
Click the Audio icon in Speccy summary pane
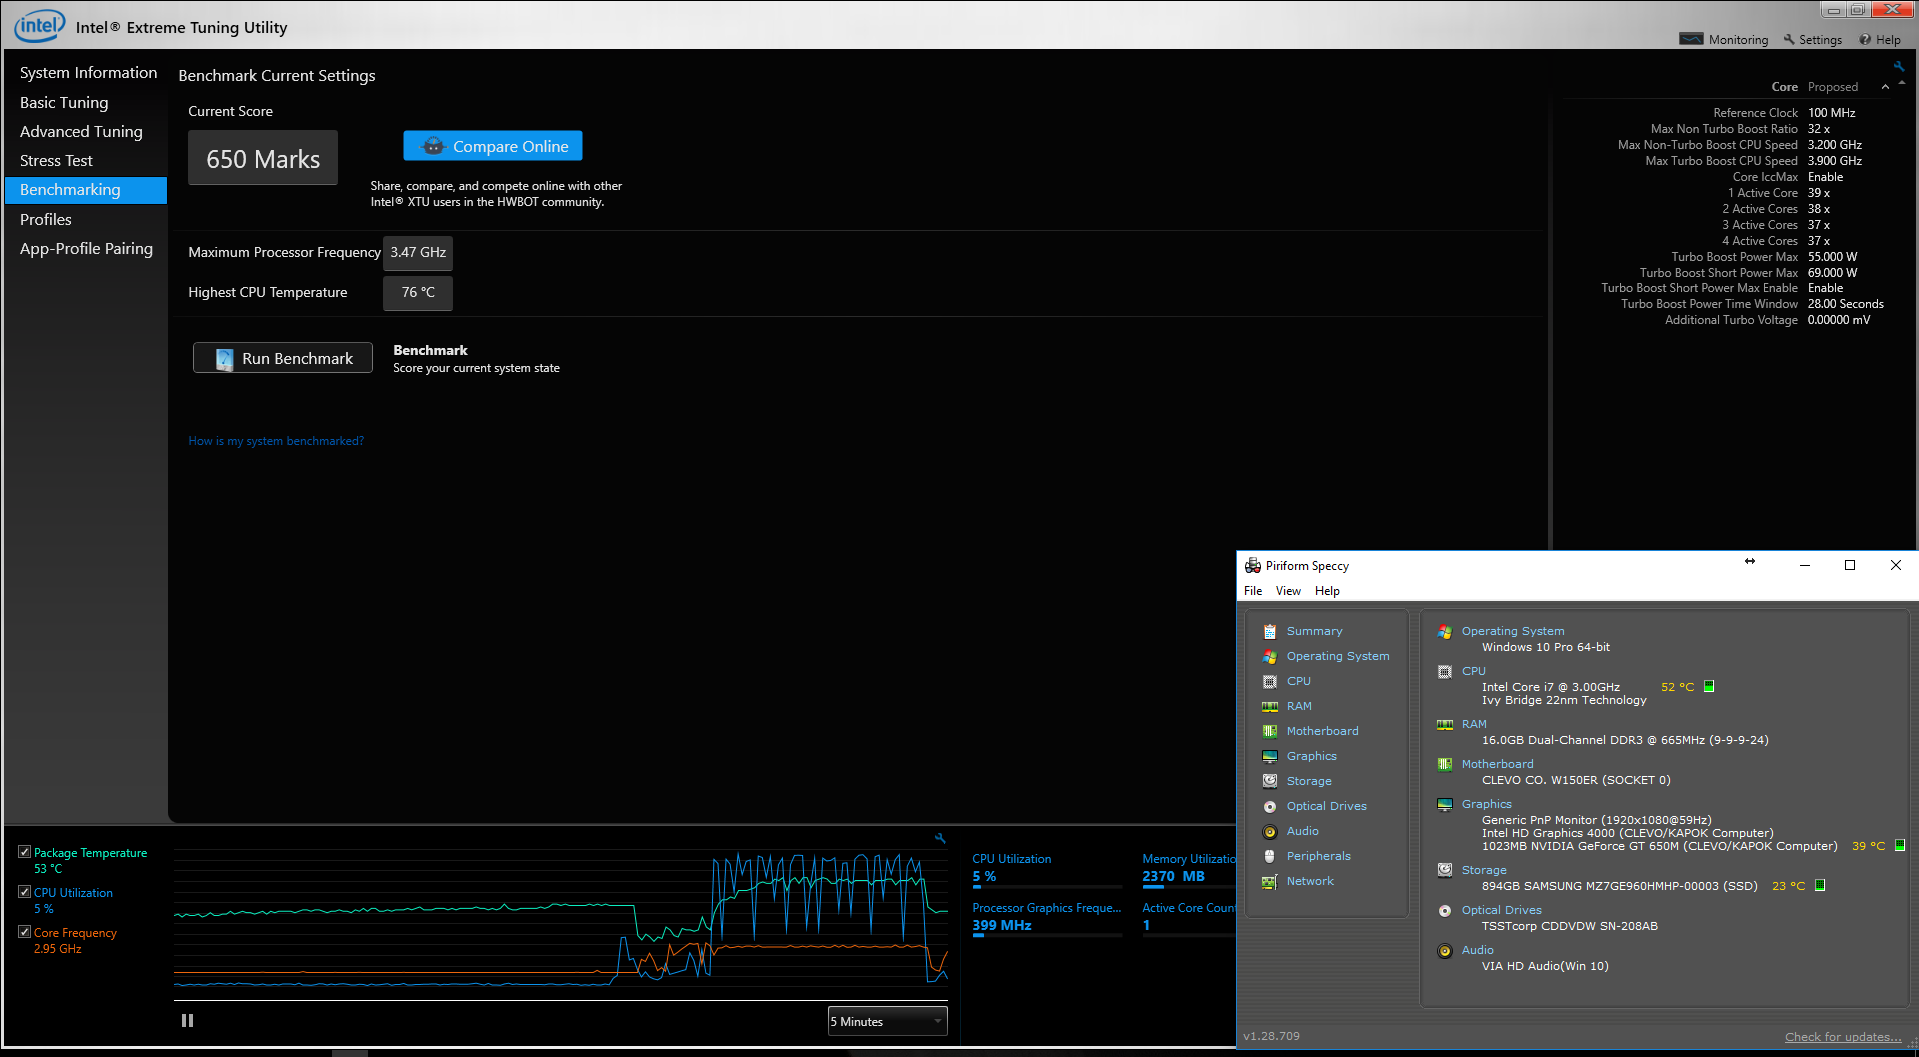click(x=1445, y=950)
